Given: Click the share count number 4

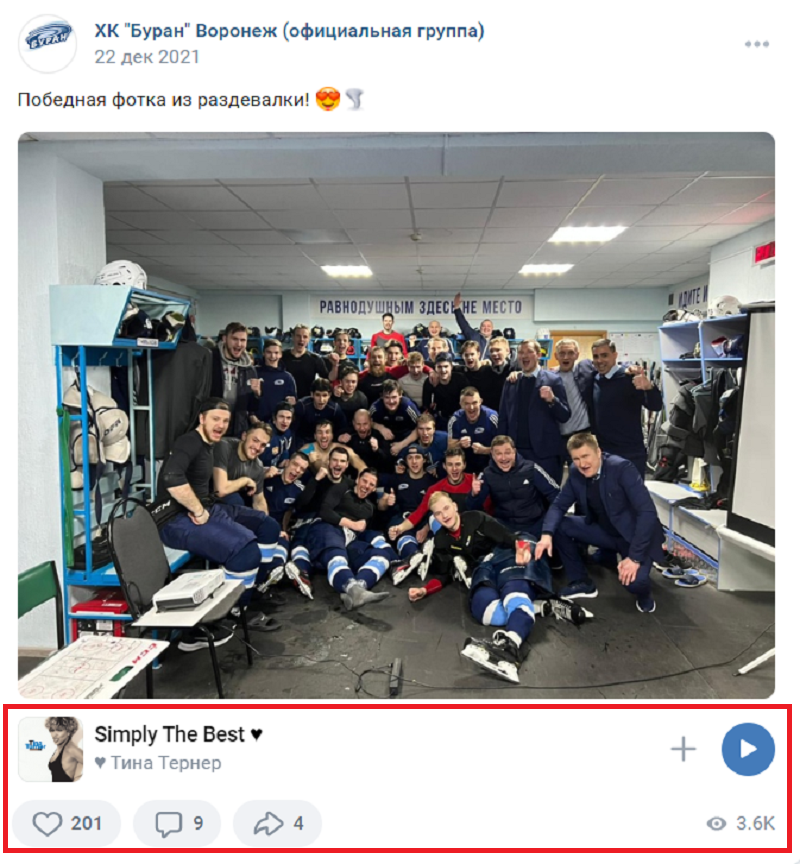Looking at the screenshot, I should pyautogui.click(x=298, y=824).
